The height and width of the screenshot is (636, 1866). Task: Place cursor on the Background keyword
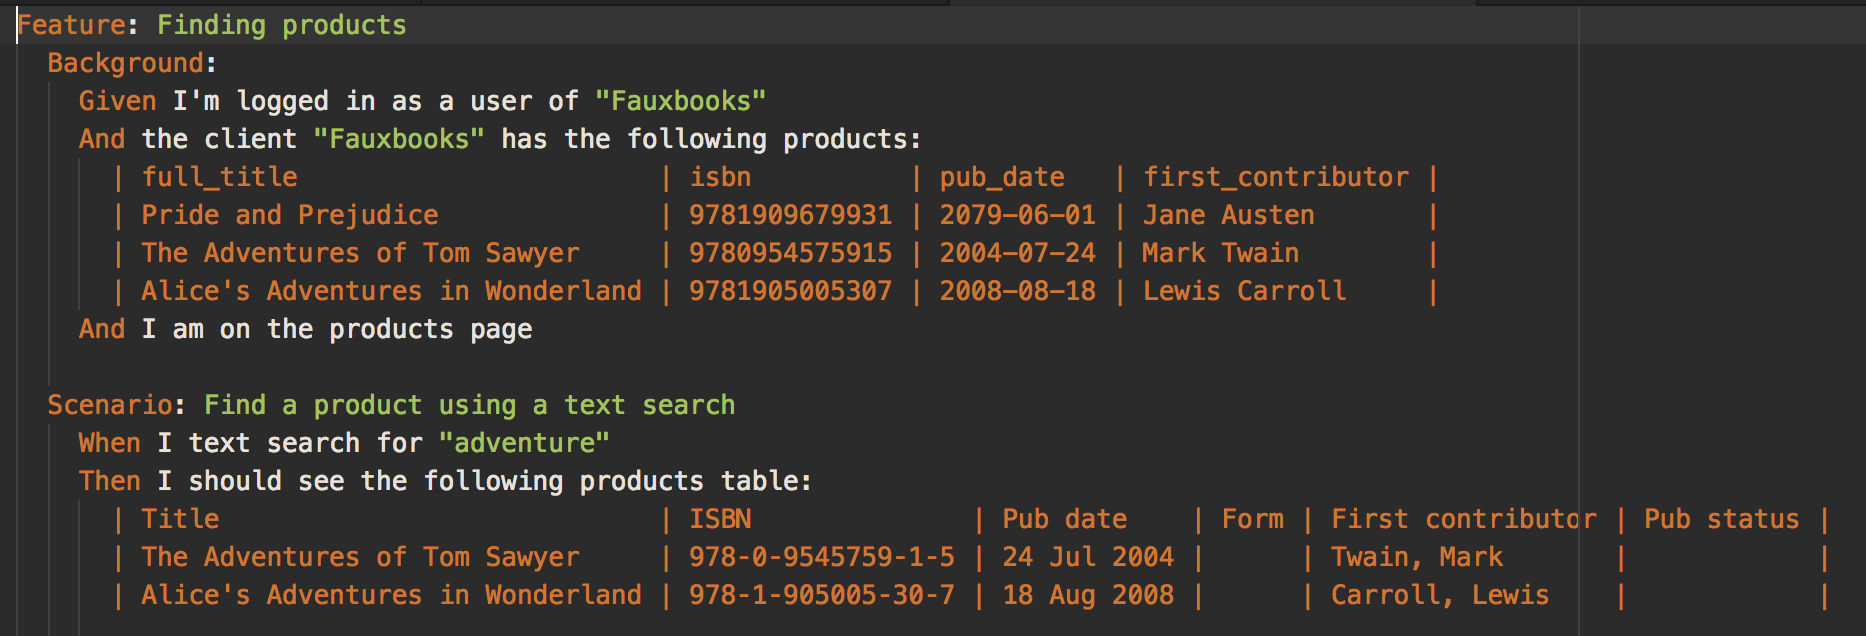(125, 63)
